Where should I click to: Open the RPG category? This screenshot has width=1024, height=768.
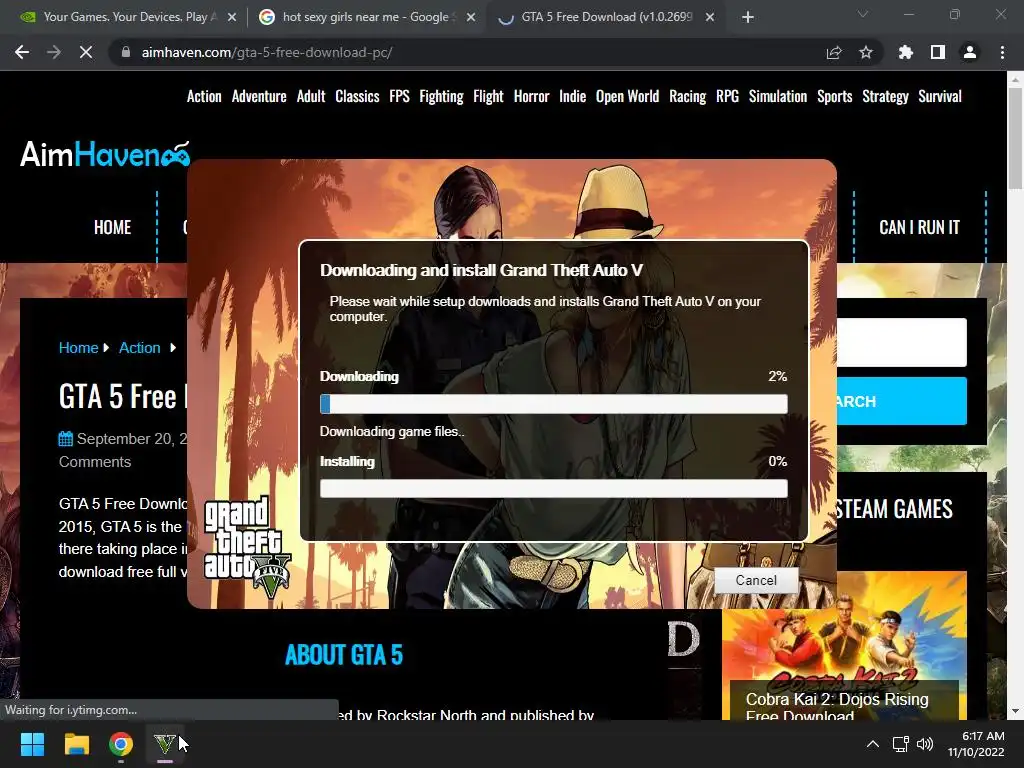point(728,97)
